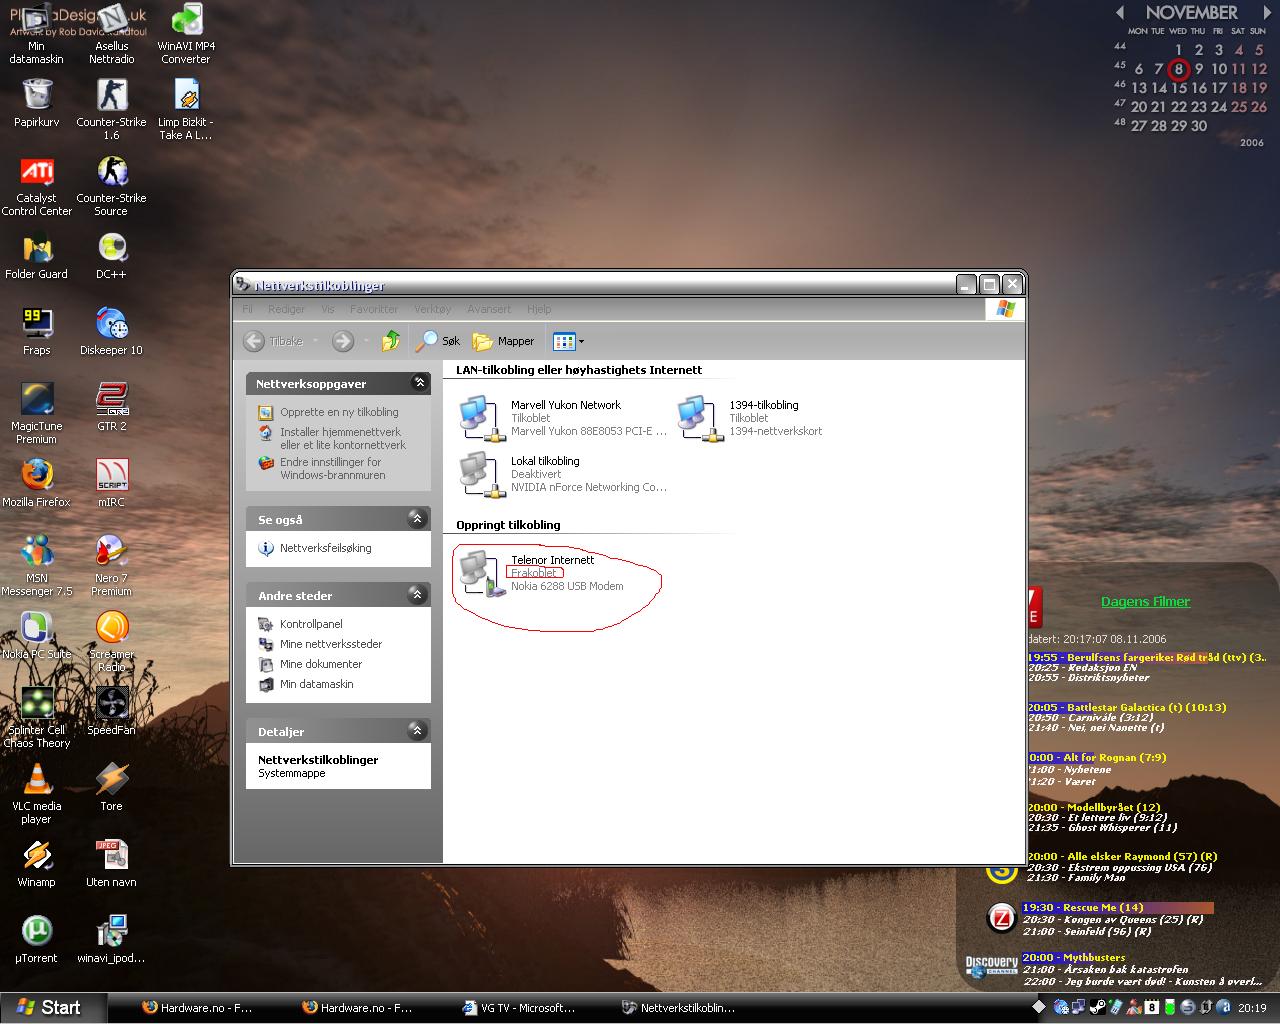Click the Mapper folders toolbar button
The image size is (1280, 1024).
tap(504, 341)
